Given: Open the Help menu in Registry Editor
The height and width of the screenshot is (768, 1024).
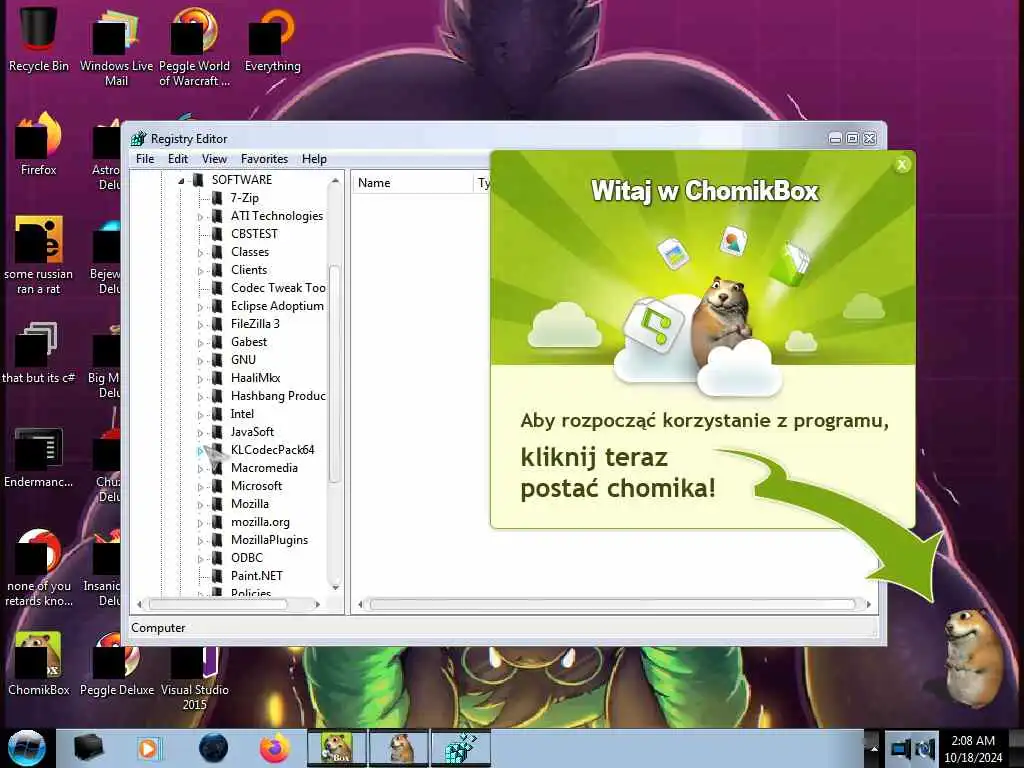Looking at the screenshot, I should click(314, 159).
